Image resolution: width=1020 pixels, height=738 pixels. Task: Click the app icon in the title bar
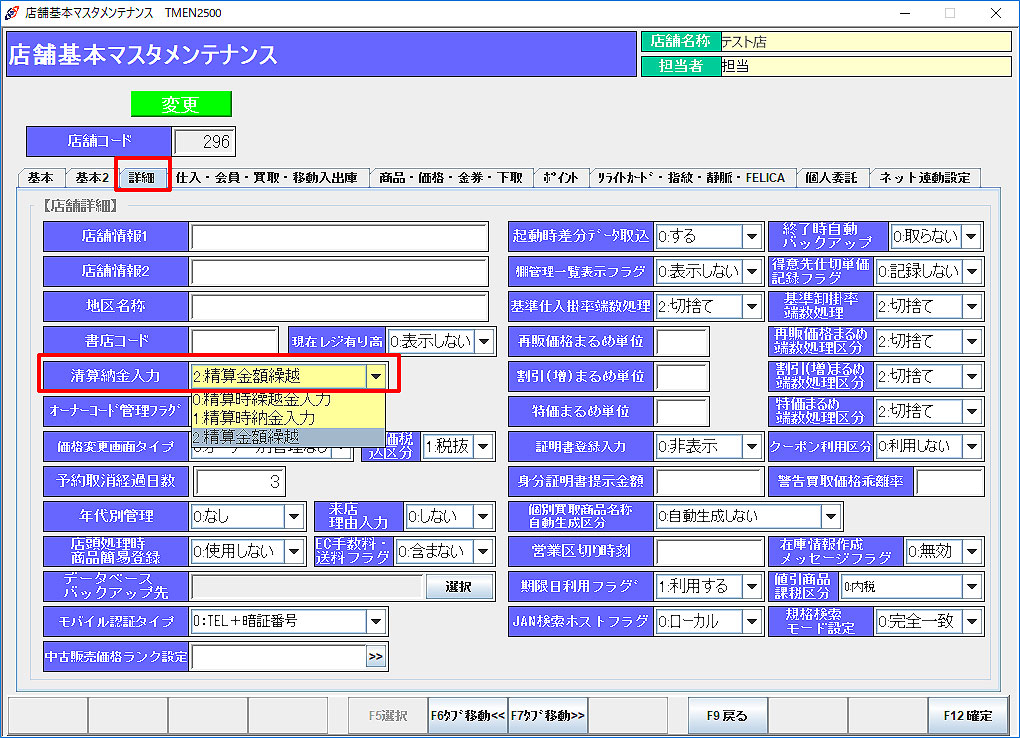point(13,13)
